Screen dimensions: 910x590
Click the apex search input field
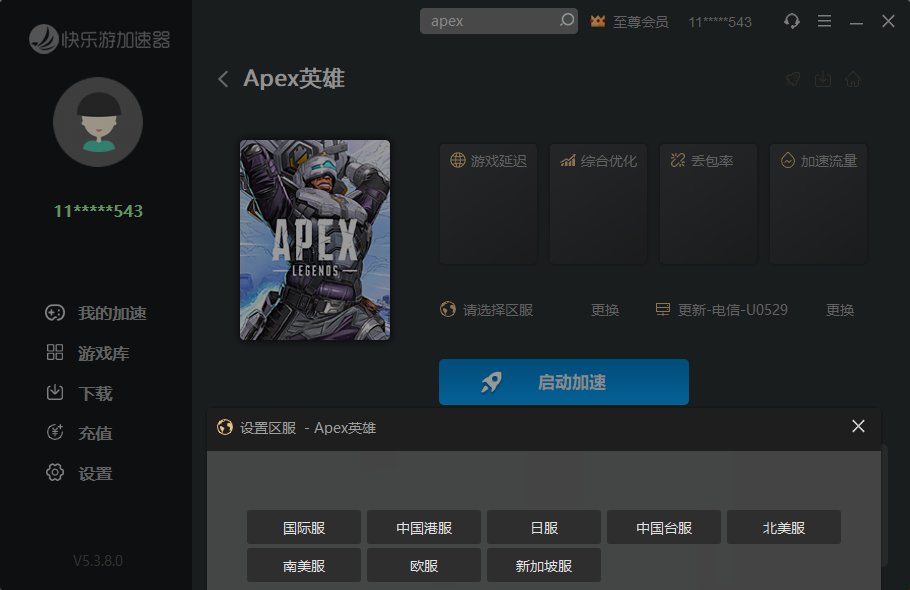point(490,21)
